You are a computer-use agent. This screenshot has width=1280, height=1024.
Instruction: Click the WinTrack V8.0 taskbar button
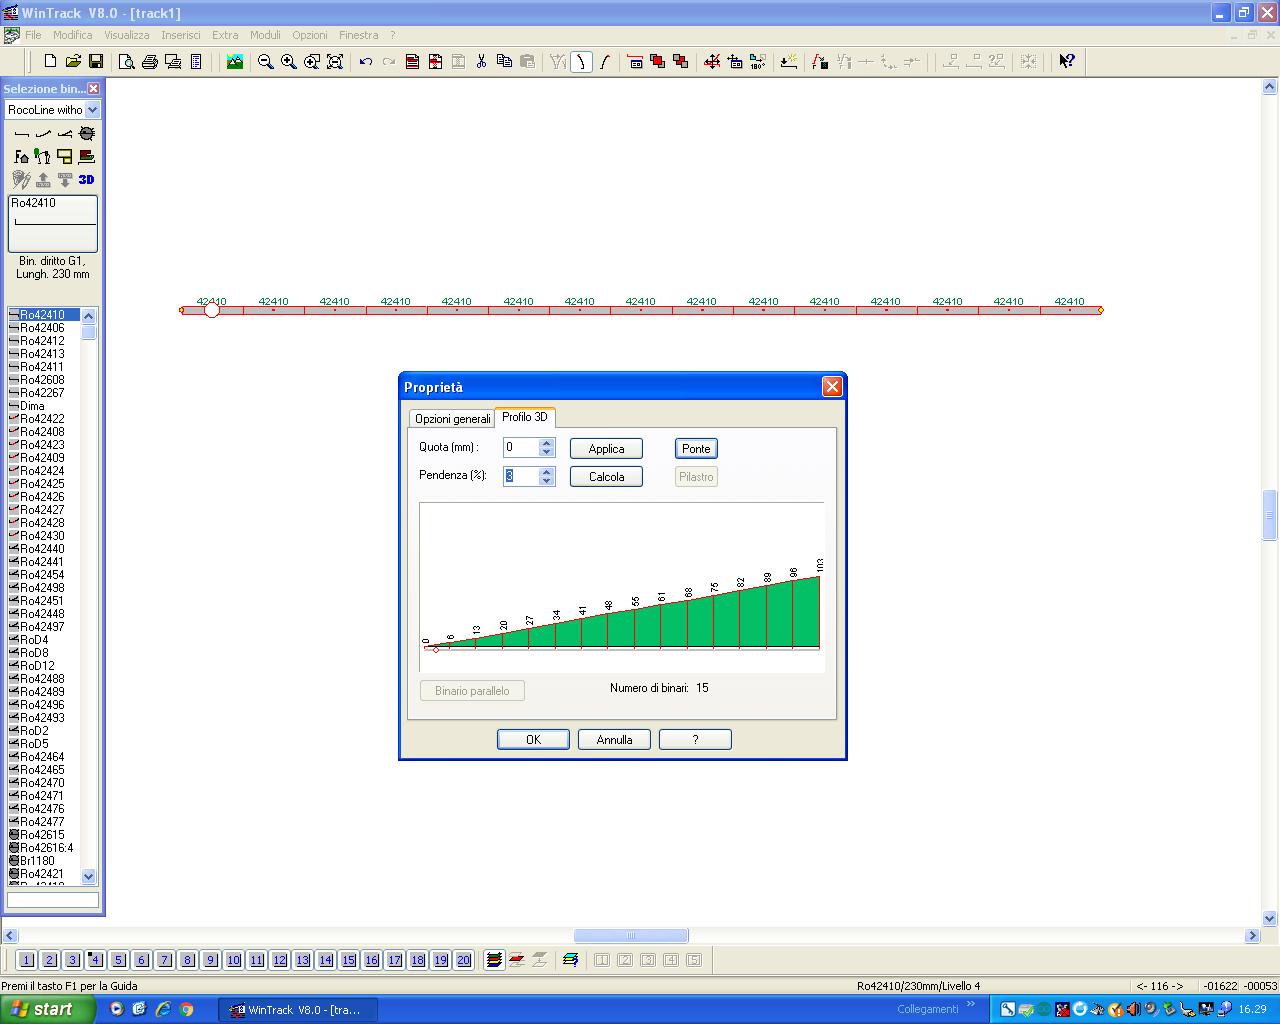pyautogui.click(x=299, y=1010)
